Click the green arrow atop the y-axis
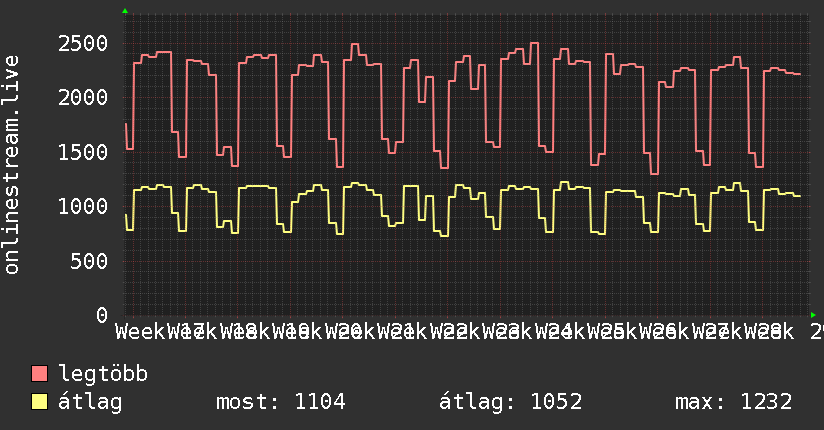This screenshot has height=430, width=824. [125, 11]
